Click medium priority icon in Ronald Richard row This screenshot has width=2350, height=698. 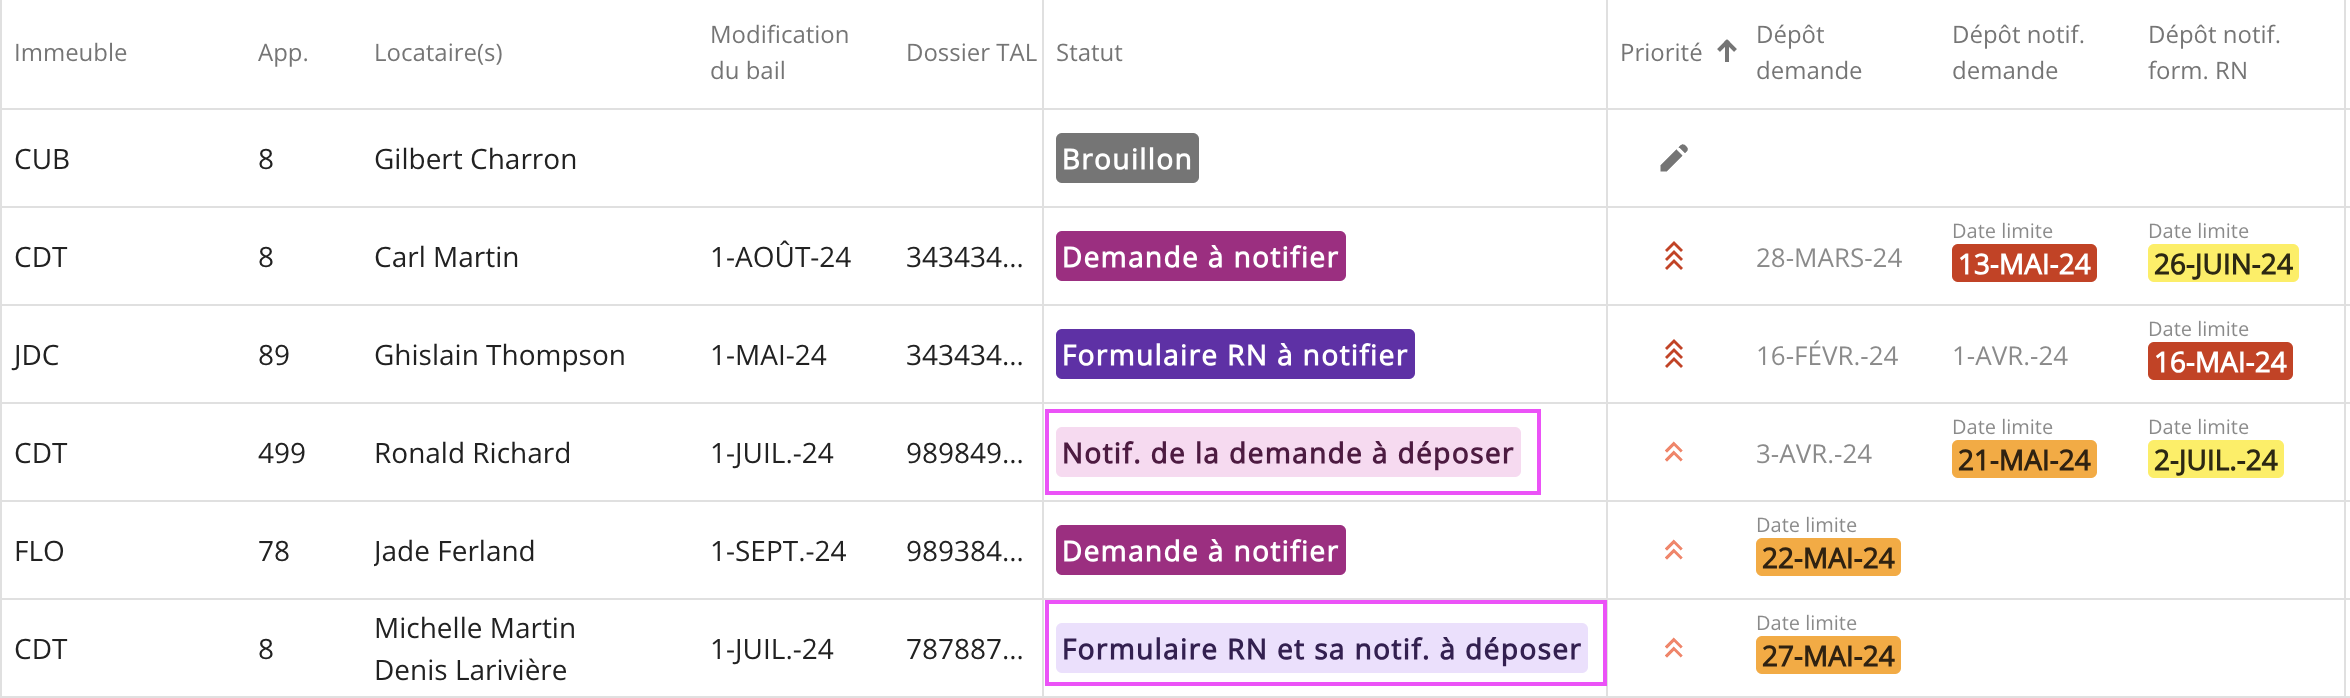(x=1673, y=453)
